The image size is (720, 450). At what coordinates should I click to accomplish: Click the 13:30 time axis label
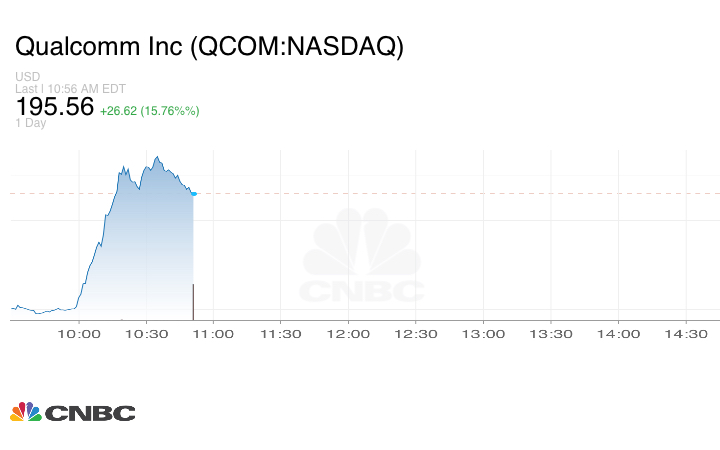tap(551, 334)
